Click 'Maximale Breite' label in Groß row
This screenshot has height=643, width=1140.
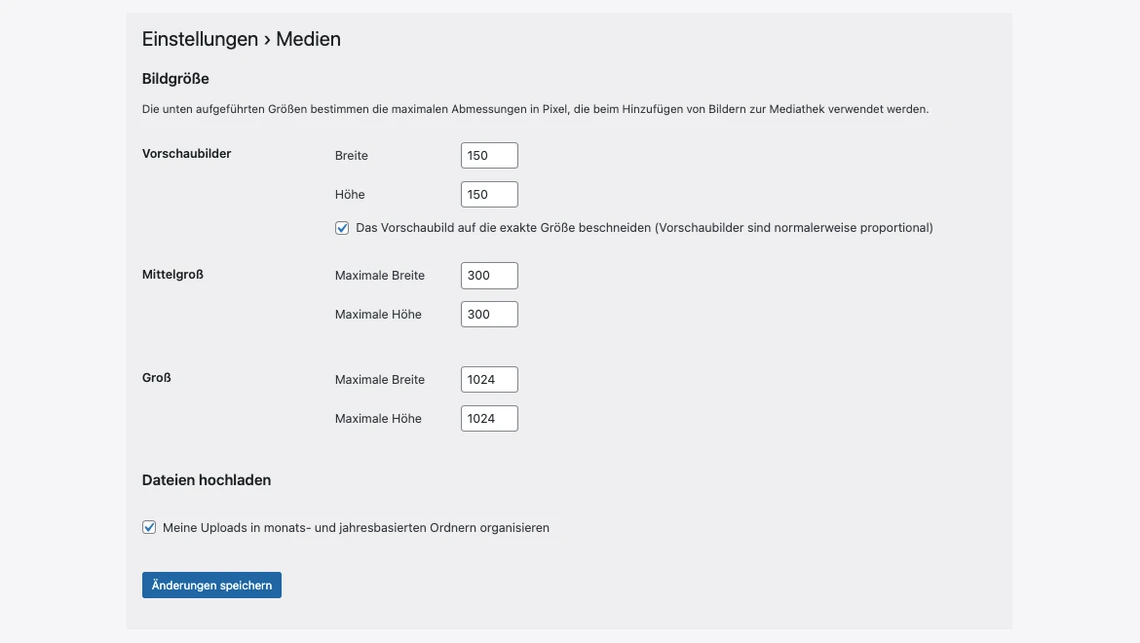tap(379, 380)
